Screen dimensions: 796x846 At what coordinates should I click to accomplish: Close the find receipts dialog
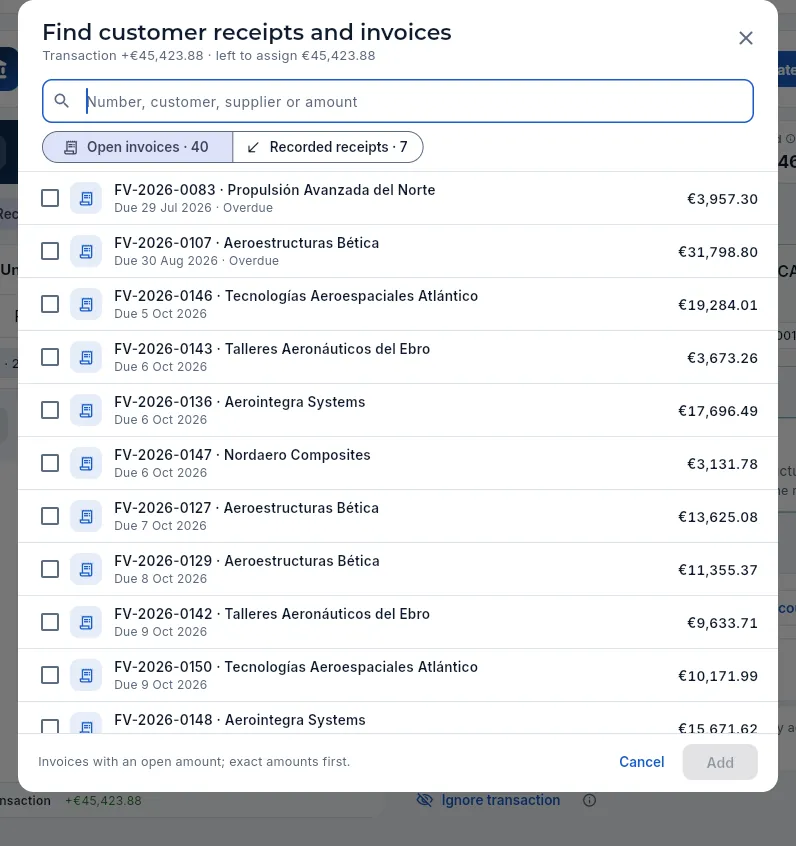pyautogui.click(x=745, y=38)
